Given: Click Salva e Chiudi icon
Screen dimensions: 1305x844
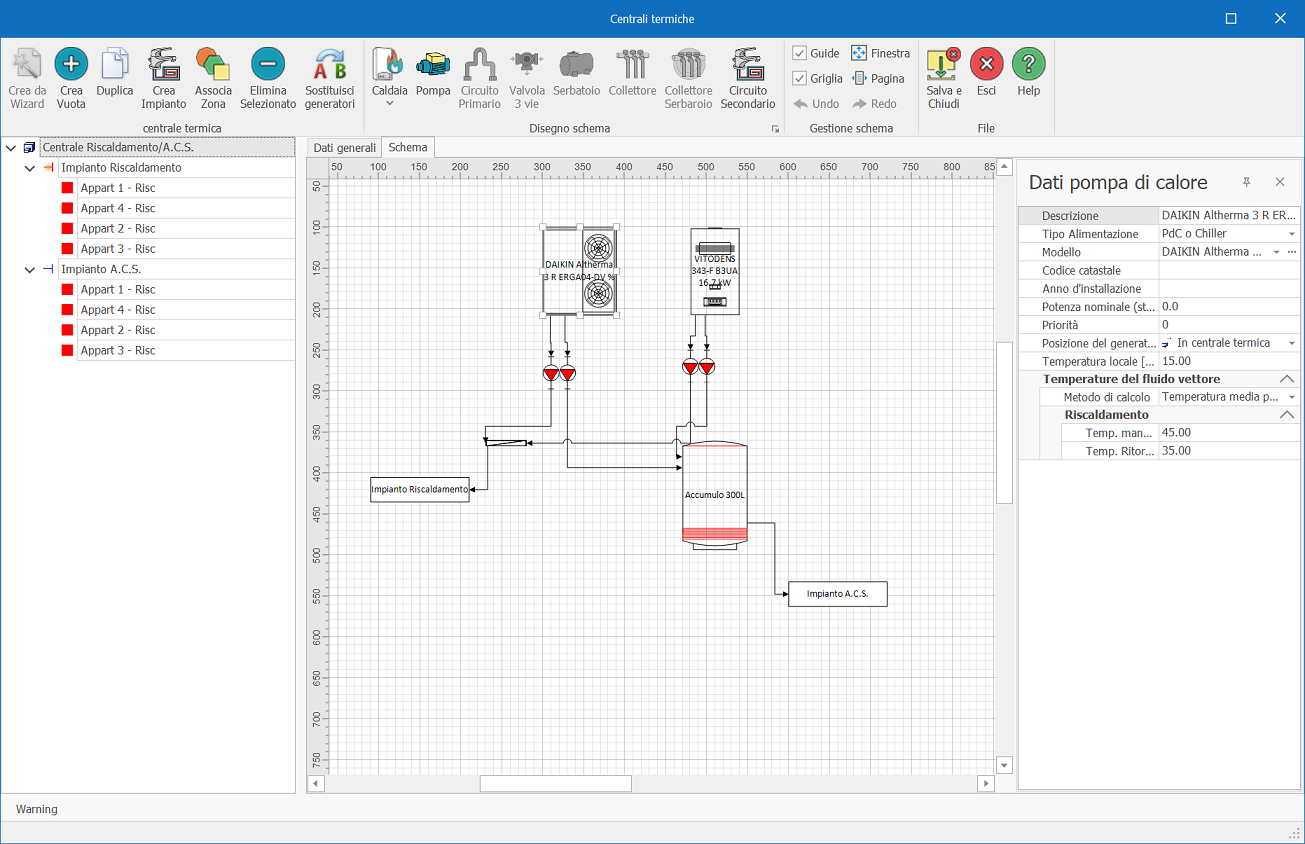Looking at the screenshot, I should point(943,66).
